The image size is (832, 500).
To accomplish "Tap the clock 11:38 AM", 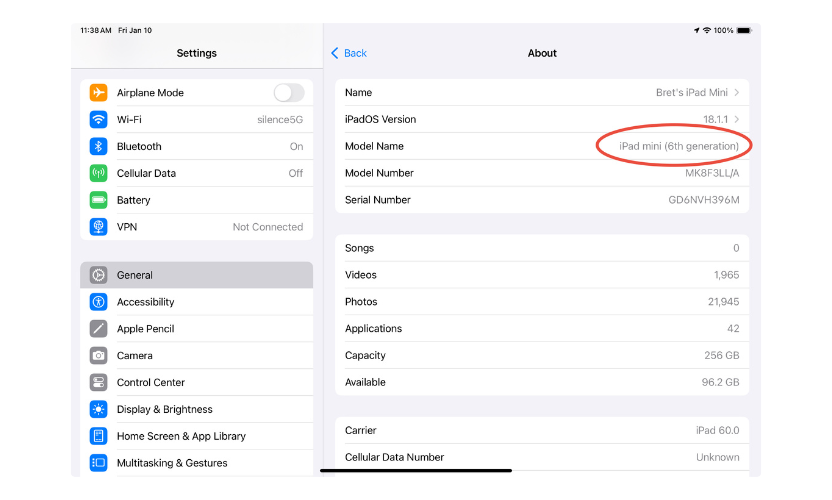I will click(96, 30).
